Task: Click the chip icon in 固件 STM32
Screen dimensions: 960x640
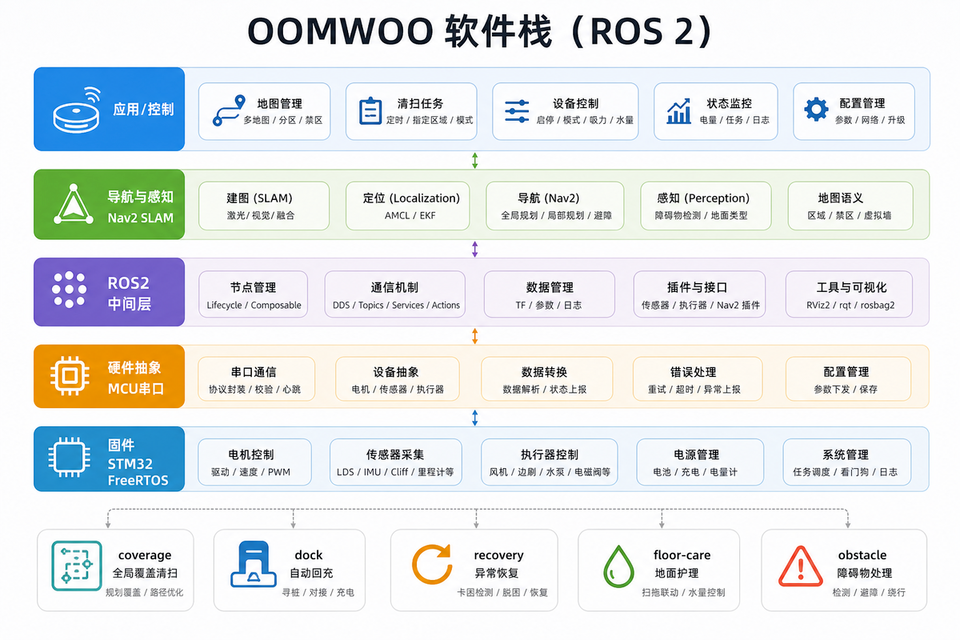Action: coord(69,457)
